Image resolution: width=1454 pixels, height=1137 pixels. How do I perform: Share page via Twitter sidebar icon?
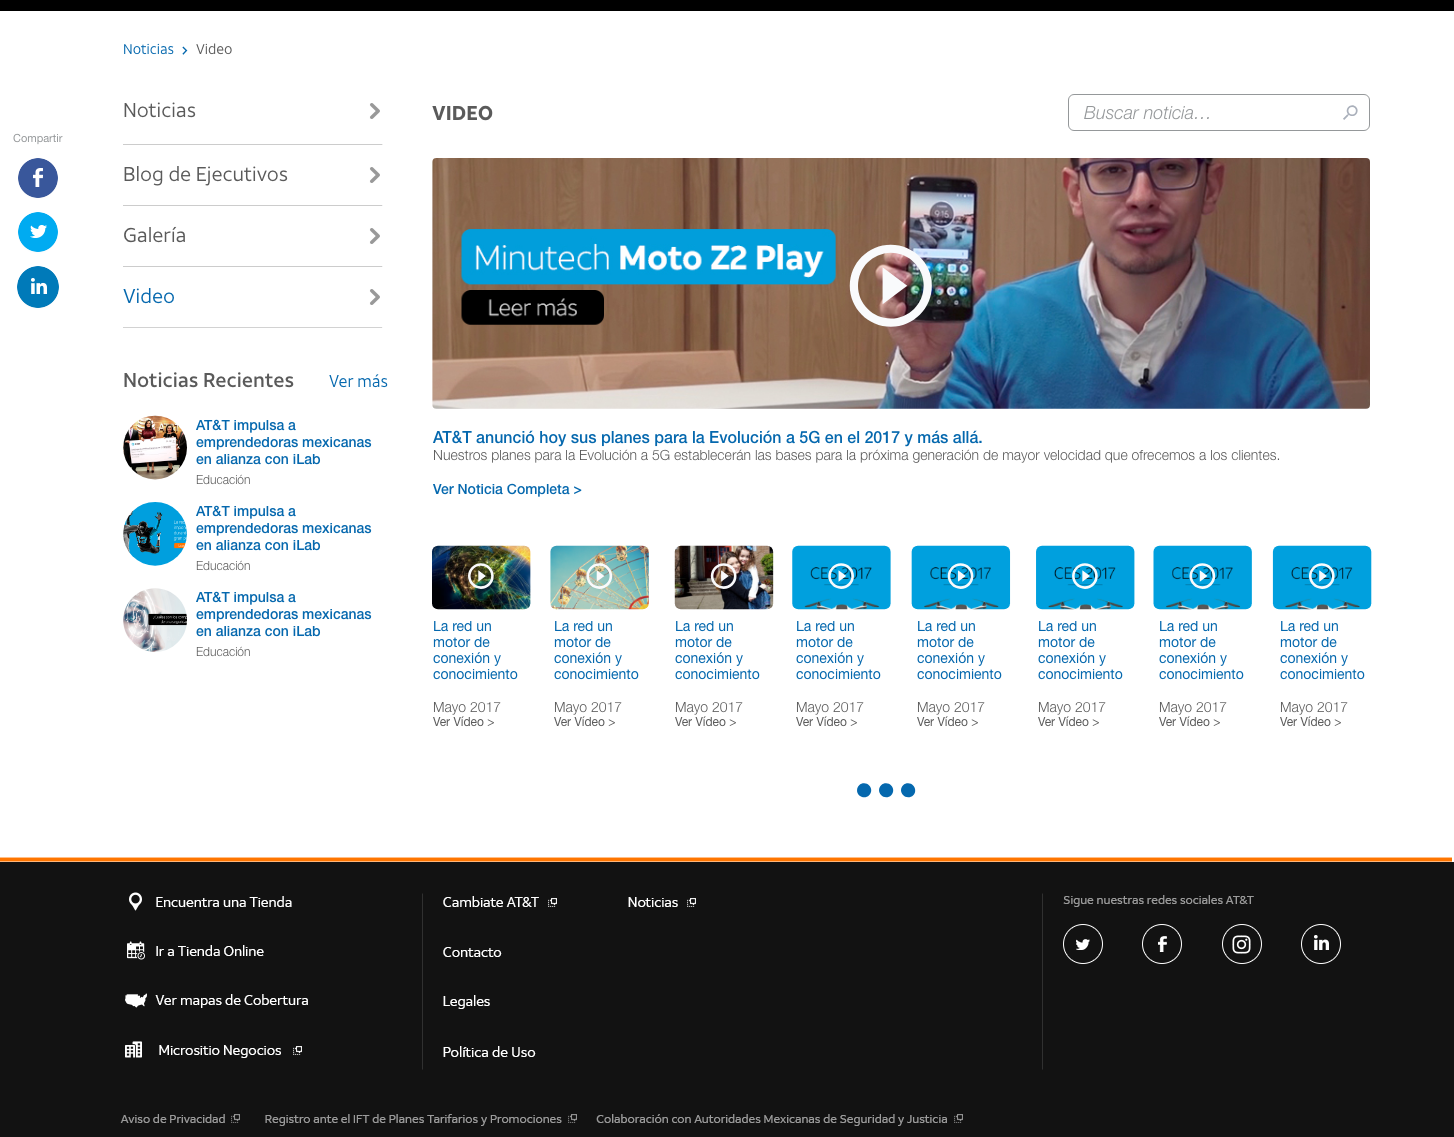pyautogui.click(x=38, y=232)
